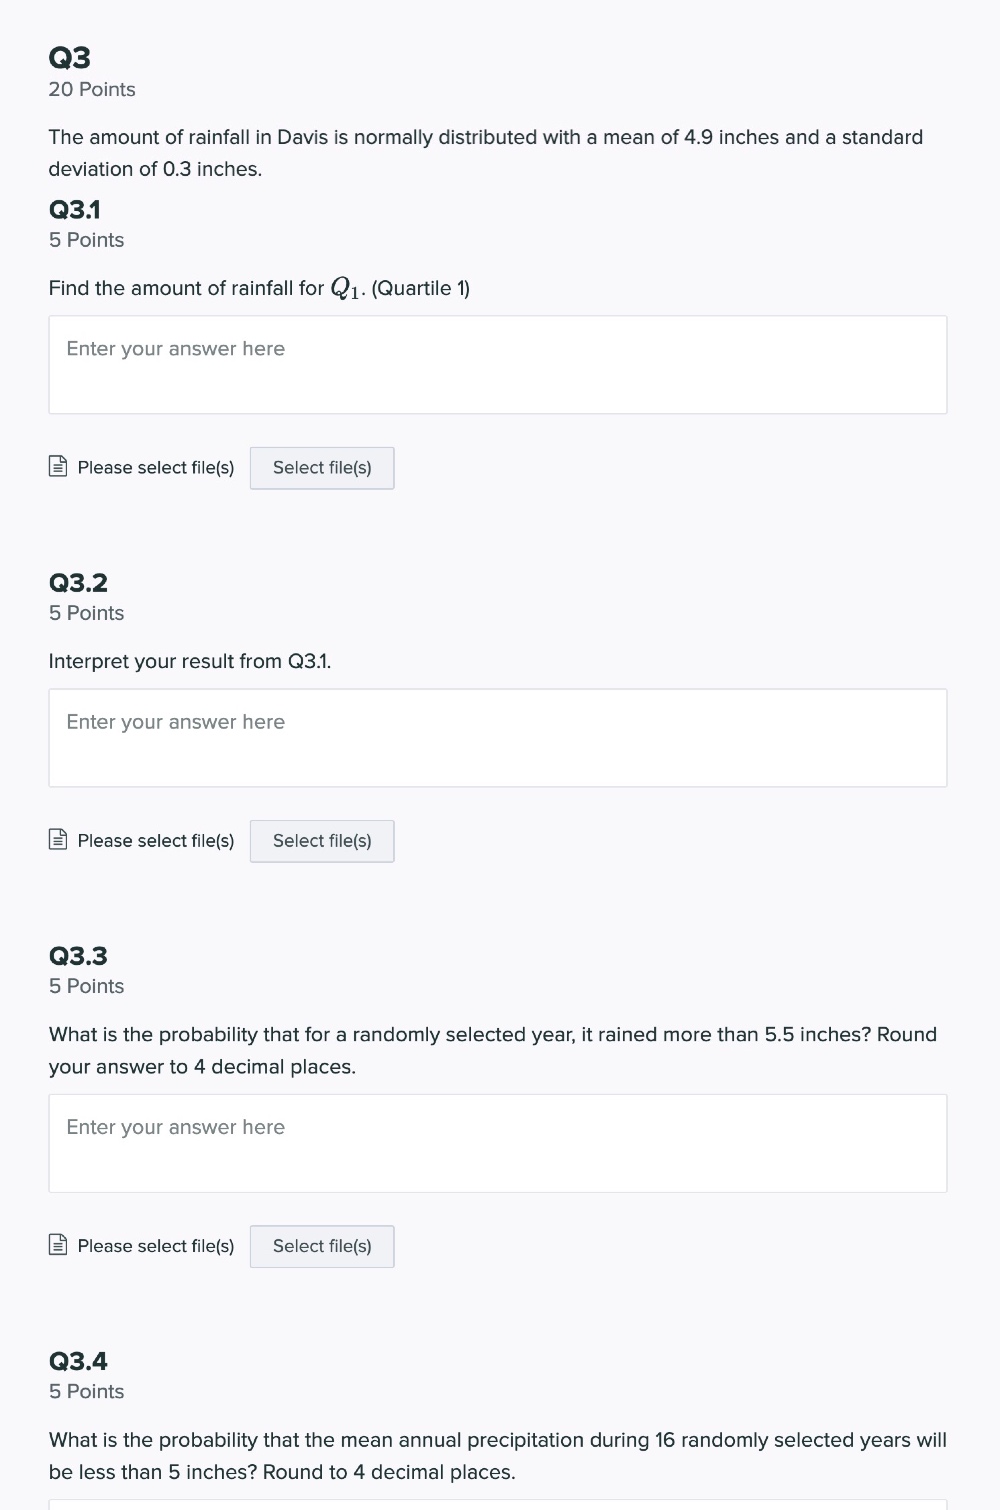Focus the Q3.3 probability answer field

pos(498,1143)
